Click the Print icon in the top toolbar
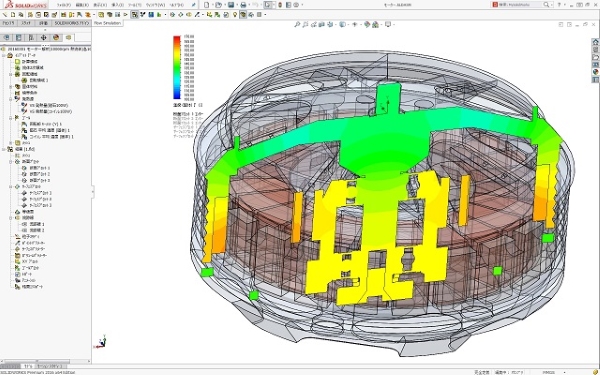The width and height of the screenshot is (600, 375). point(243,5)
